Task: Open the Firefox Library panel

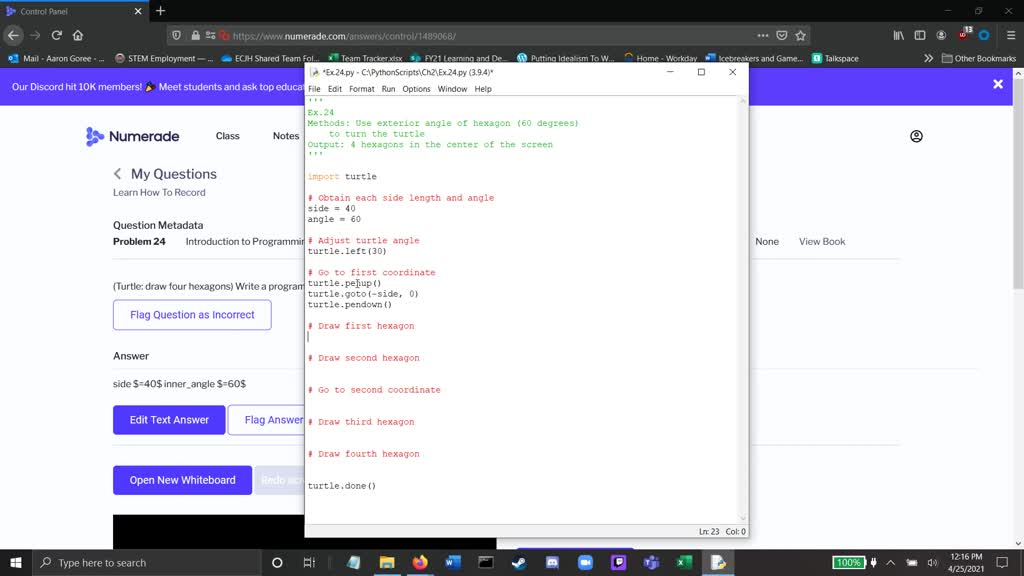Action: [x=898, y=33]
